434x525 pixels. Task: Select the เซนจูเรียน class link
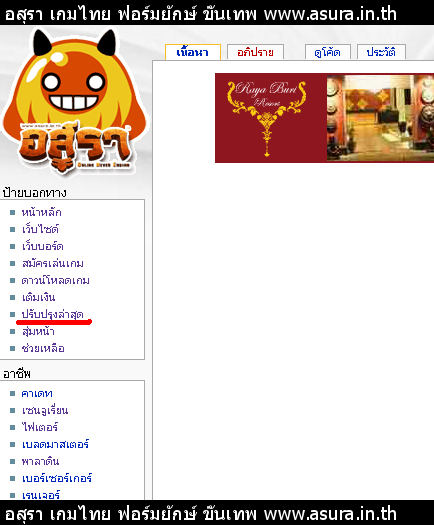point(45,410)
